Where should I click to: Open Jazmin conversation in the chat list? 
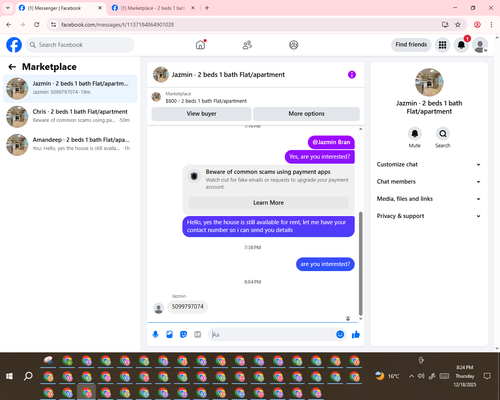click(70, 88)
